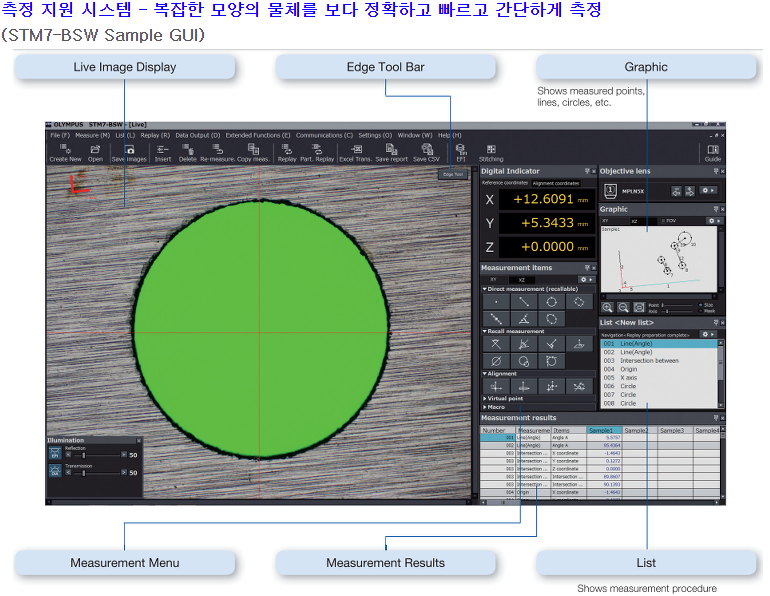The height and width of the screenshot is (596, 770).
Task: Open the Save images tool
Action: pyautogui.click(x=129, y=151)
